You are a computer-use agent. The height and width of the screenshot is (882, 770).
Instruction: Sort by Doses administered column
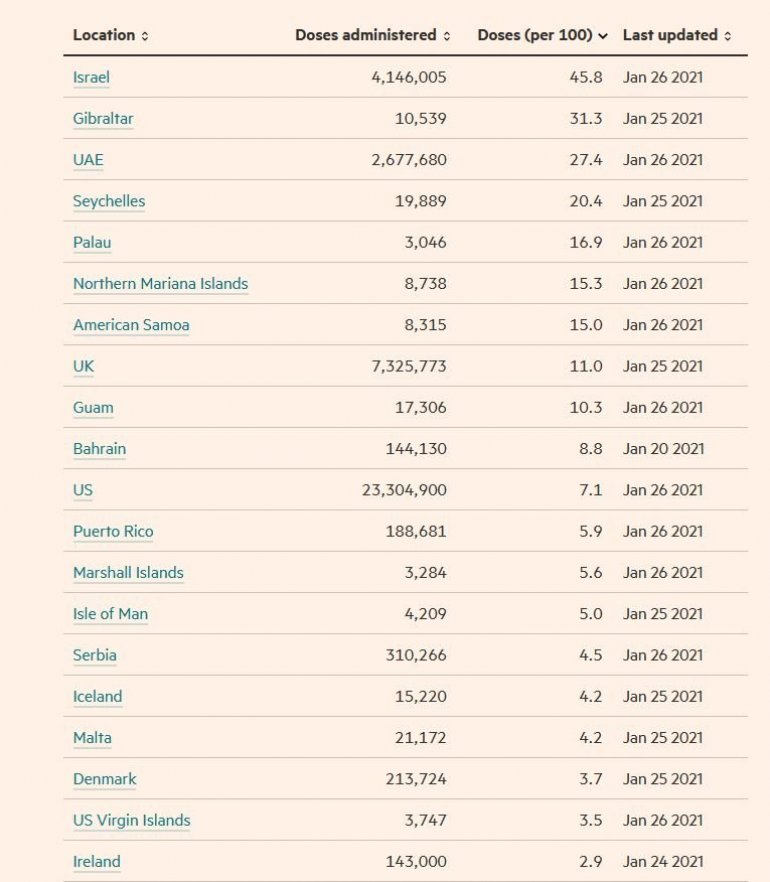coord(372,35)
